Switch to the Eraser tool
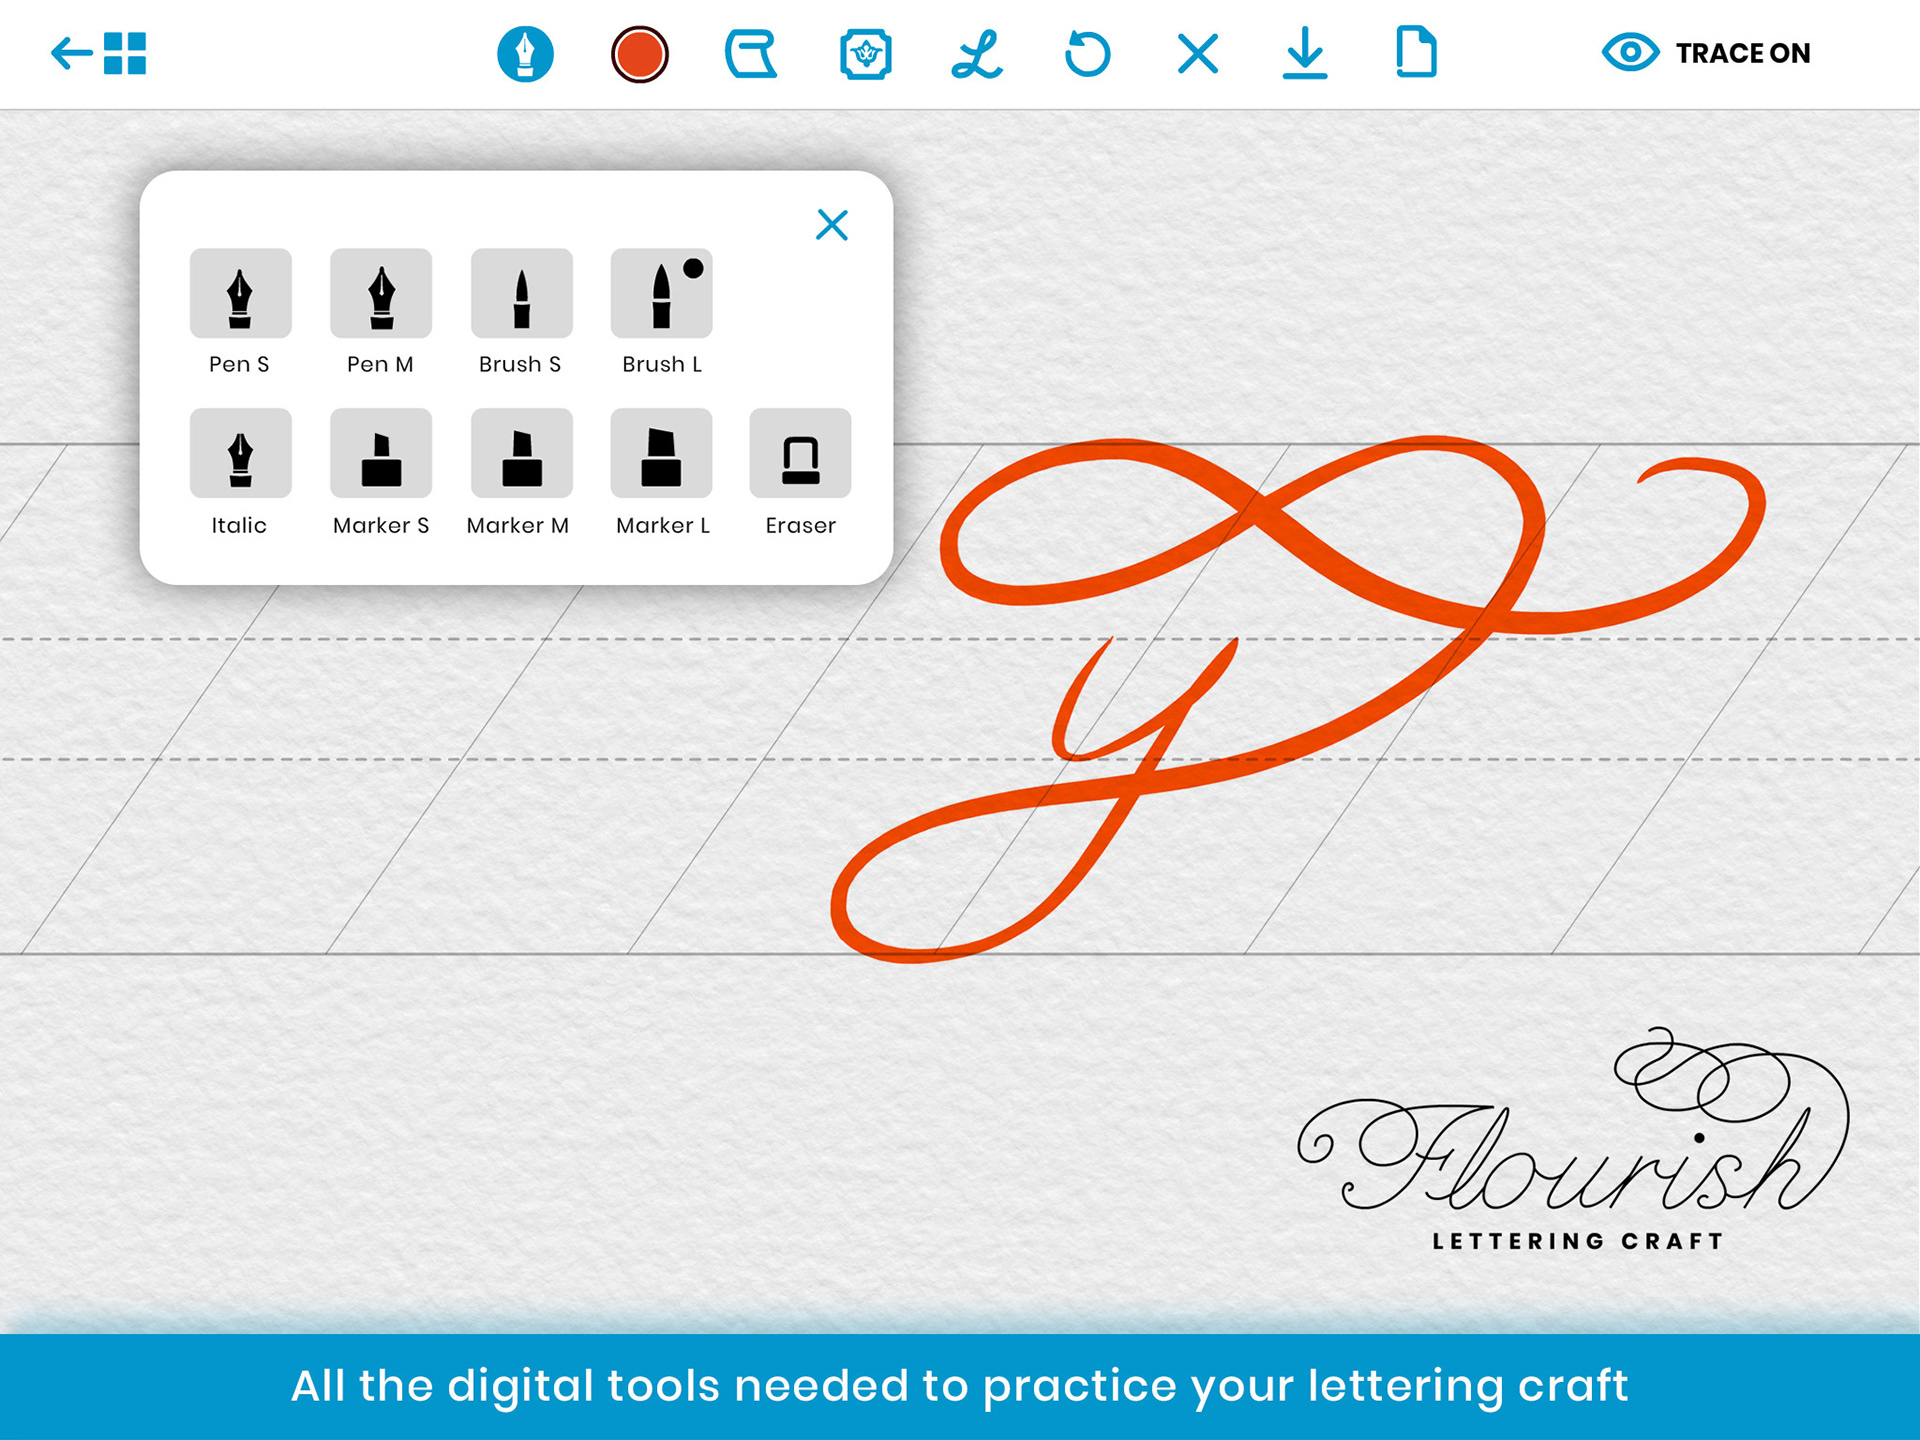Screen dimensions: 1920x1440 [x=800, y=453]
